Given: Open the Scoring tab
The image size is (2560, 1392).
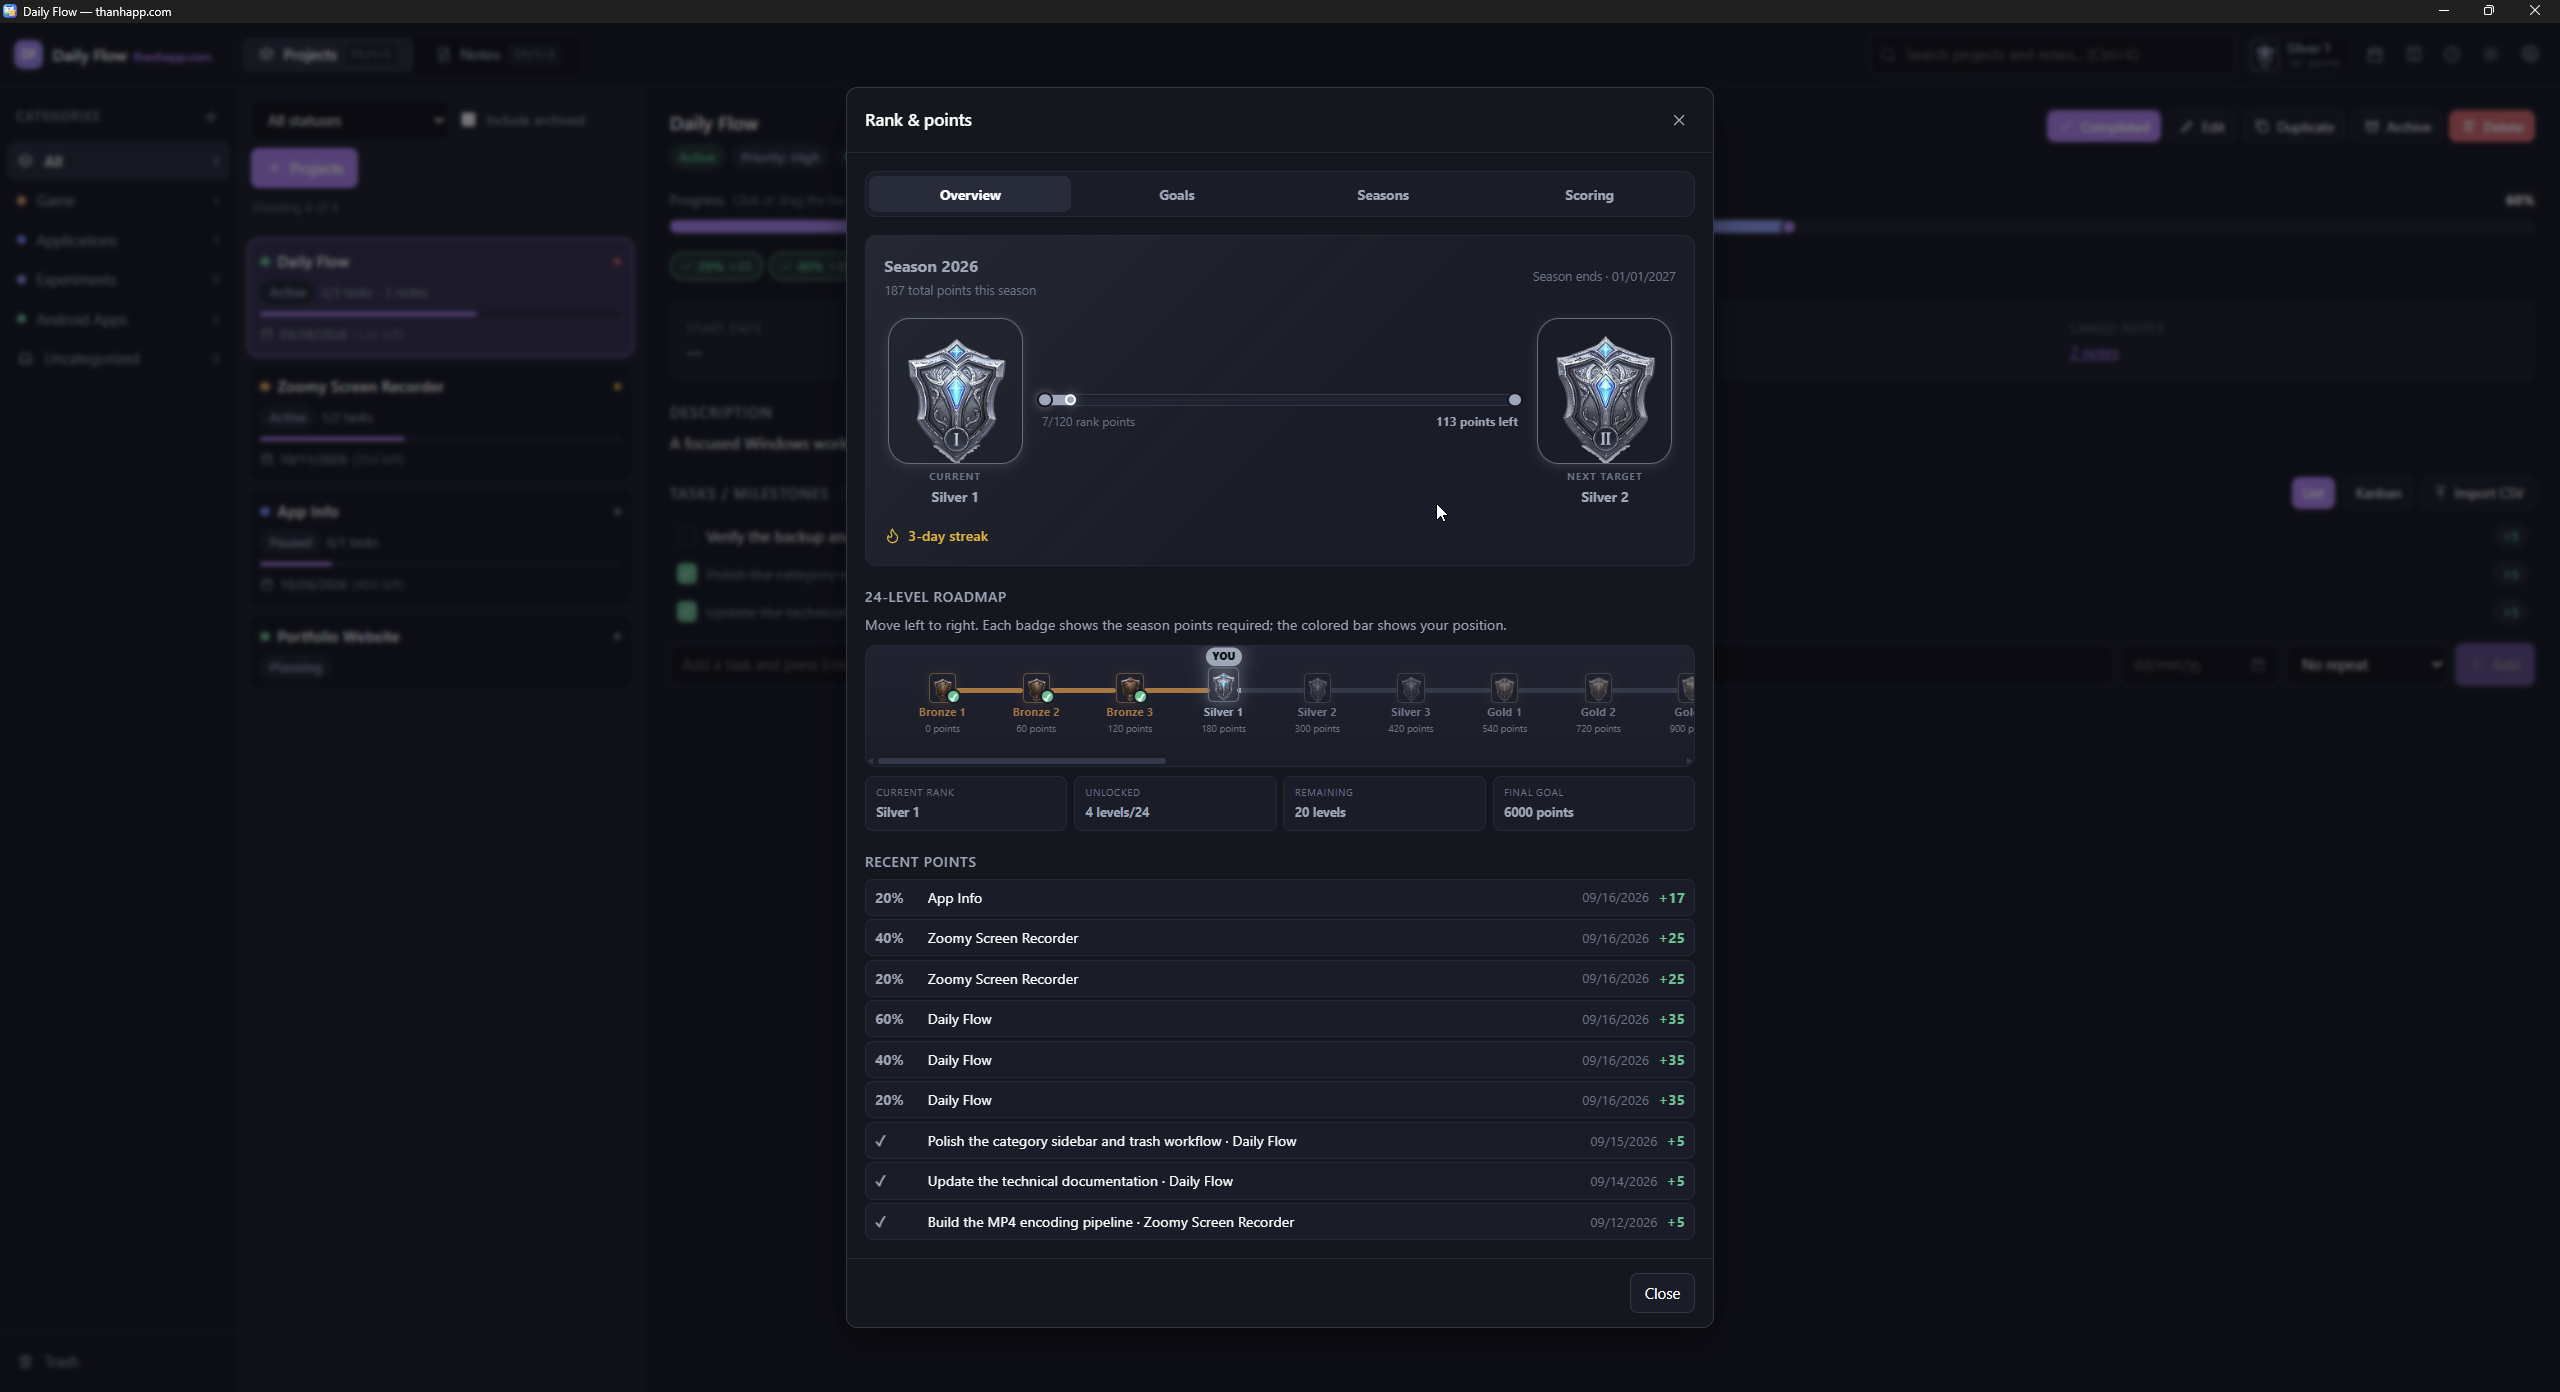Looking at the screenshot, I should coord(1588,195).
